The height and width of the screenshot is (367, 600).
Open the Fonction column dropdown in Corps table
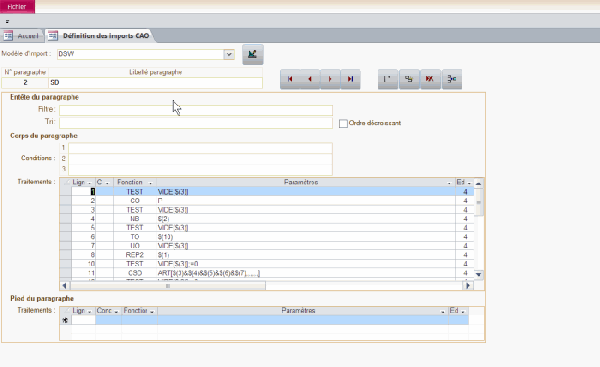click(150, 183)
